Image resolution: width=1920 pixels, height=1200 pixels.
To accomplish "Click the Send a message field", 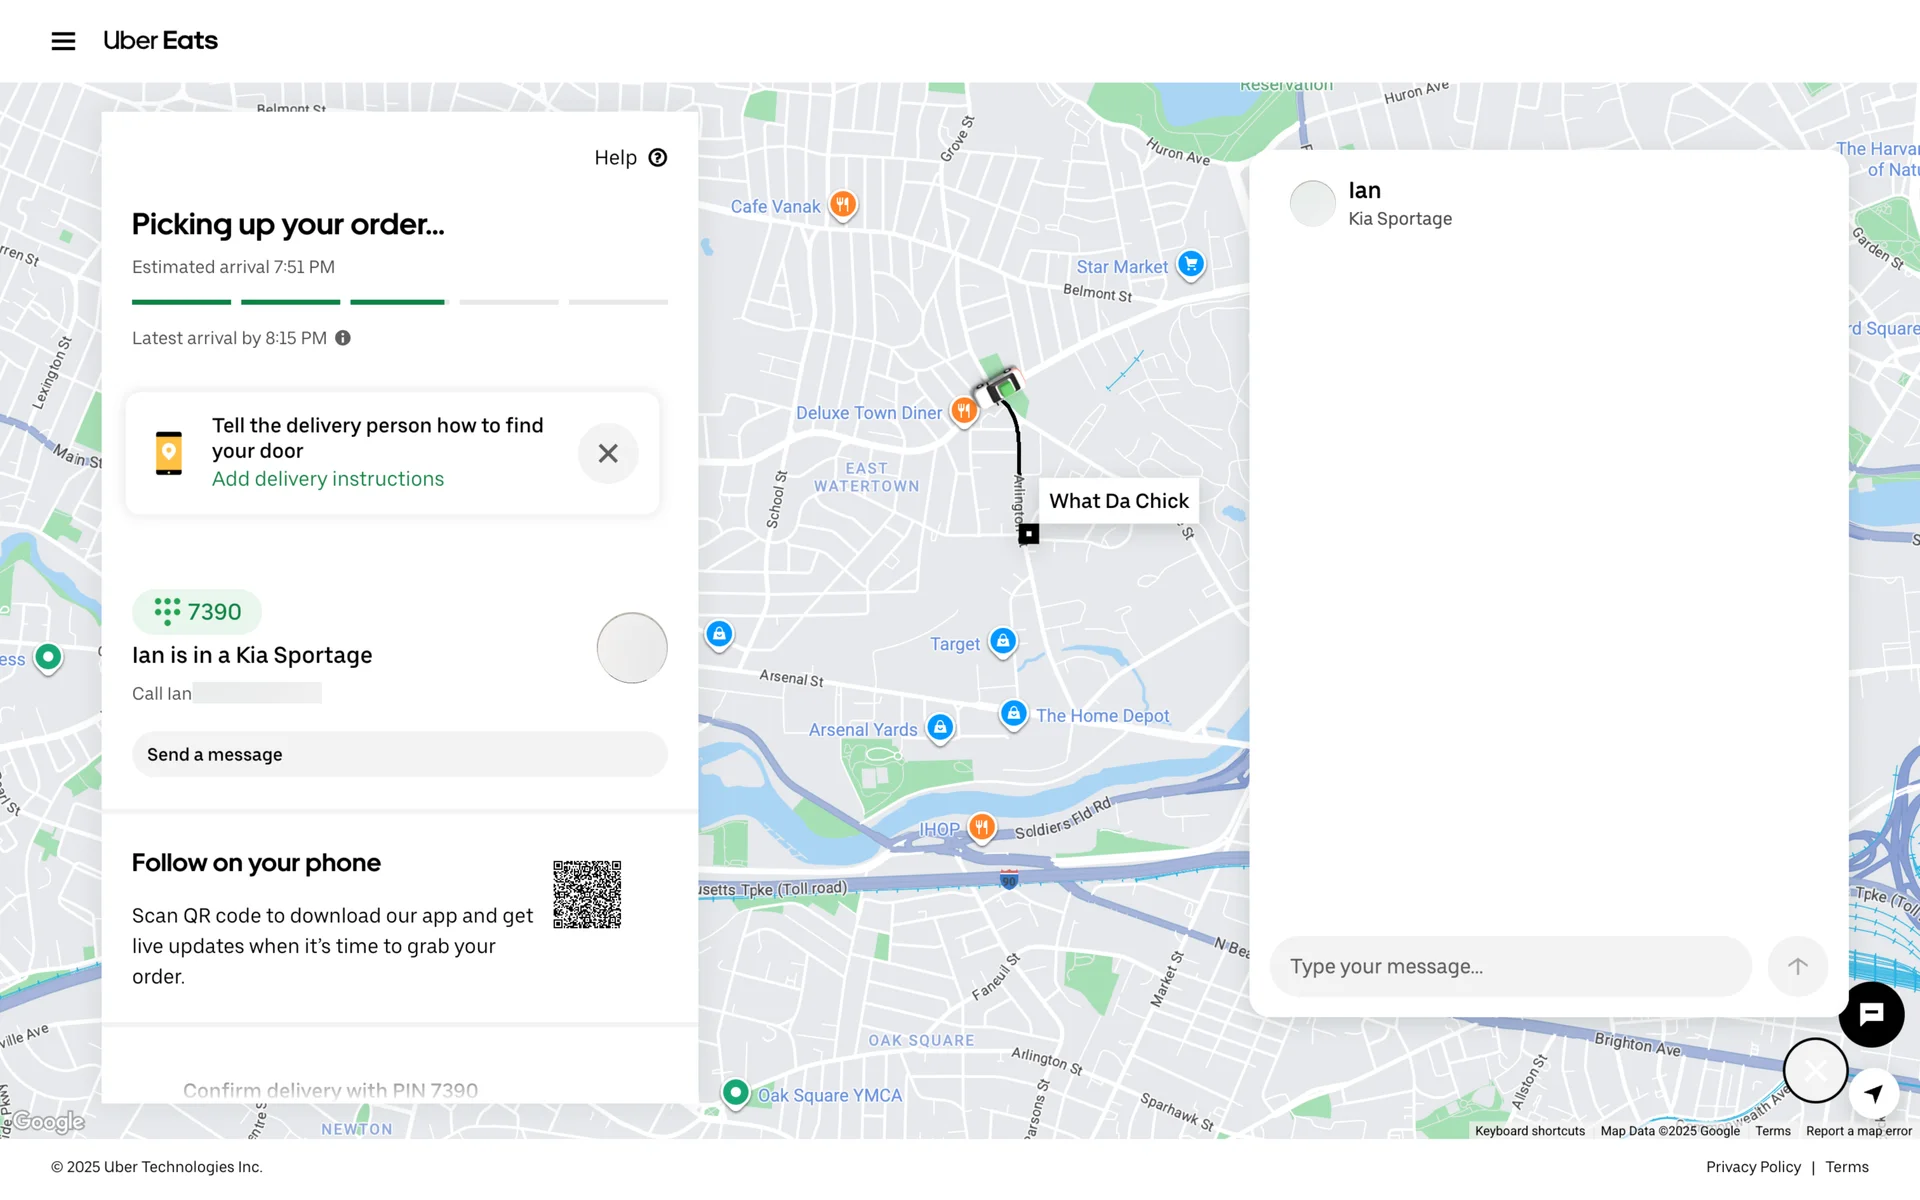I will (x=399, y=755).
